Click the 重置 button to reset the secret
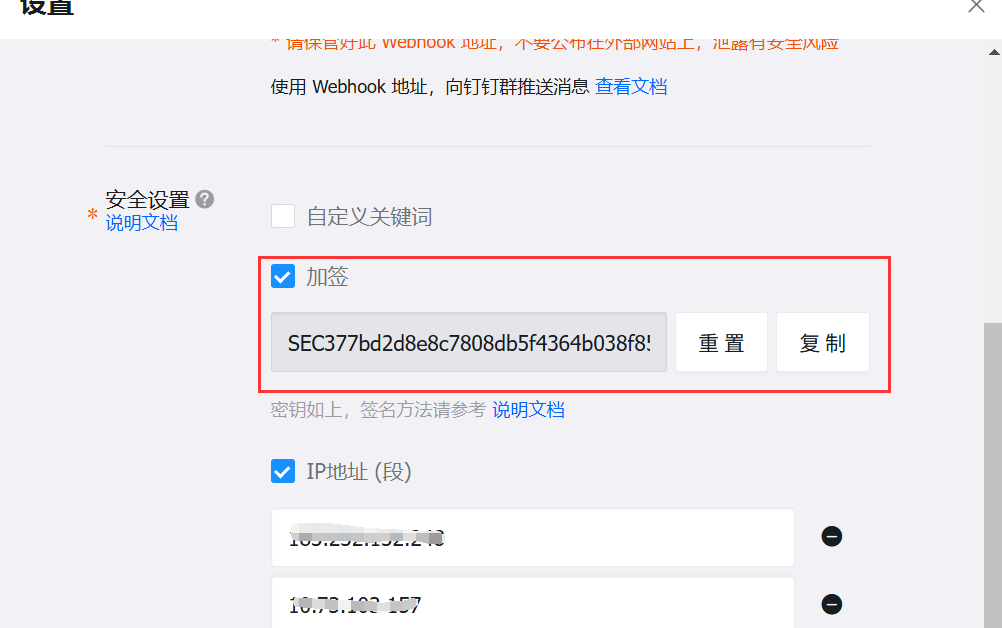Screen dimensions: 1002x628 [721, 342]
